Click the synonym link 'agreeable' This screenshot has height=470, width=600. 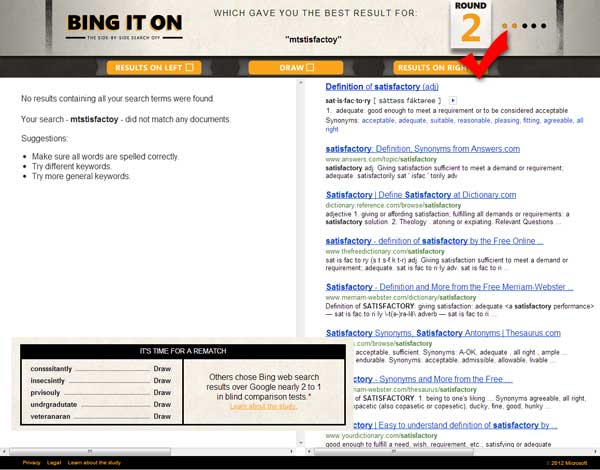pyautogui.click(x=558, y=121)
